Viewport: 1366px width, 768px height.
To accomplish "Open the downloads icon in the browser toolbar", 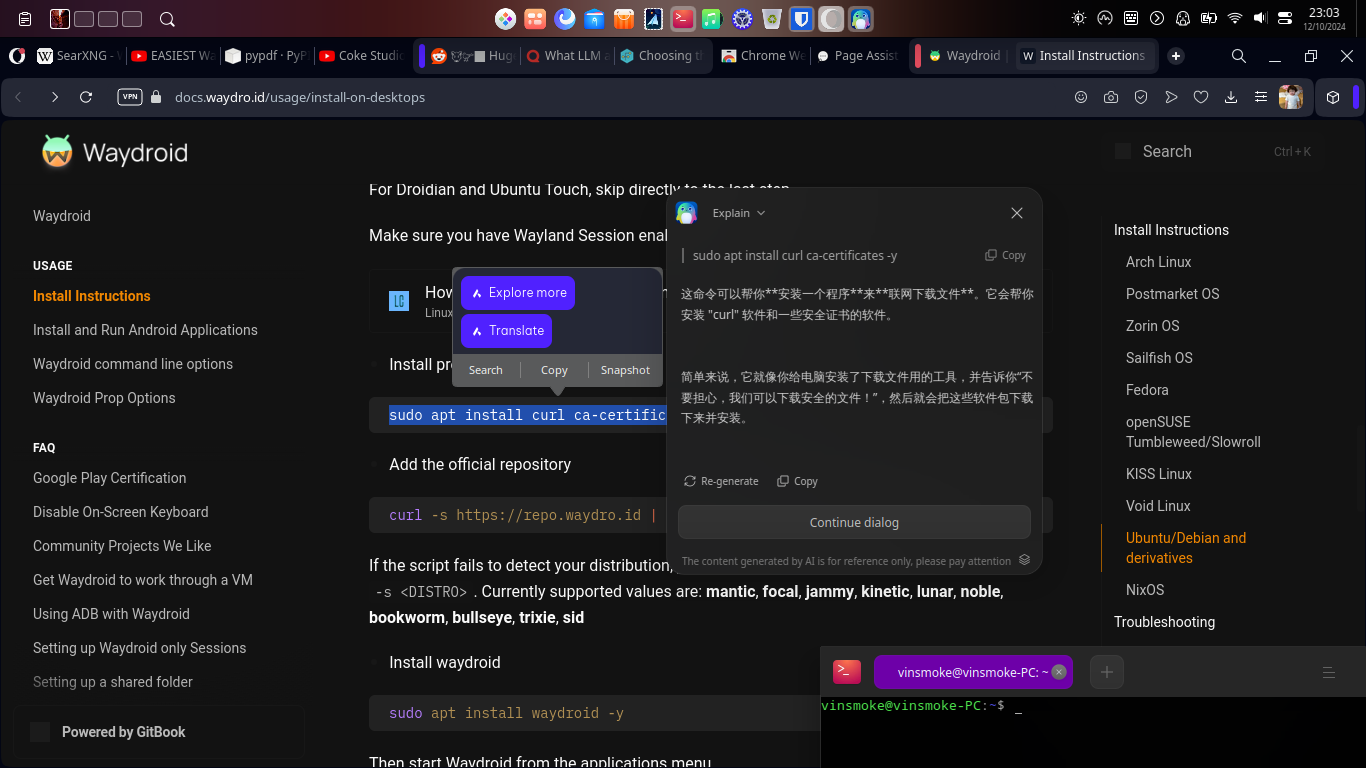I will pyautogui.click(x=1231, y=97).
